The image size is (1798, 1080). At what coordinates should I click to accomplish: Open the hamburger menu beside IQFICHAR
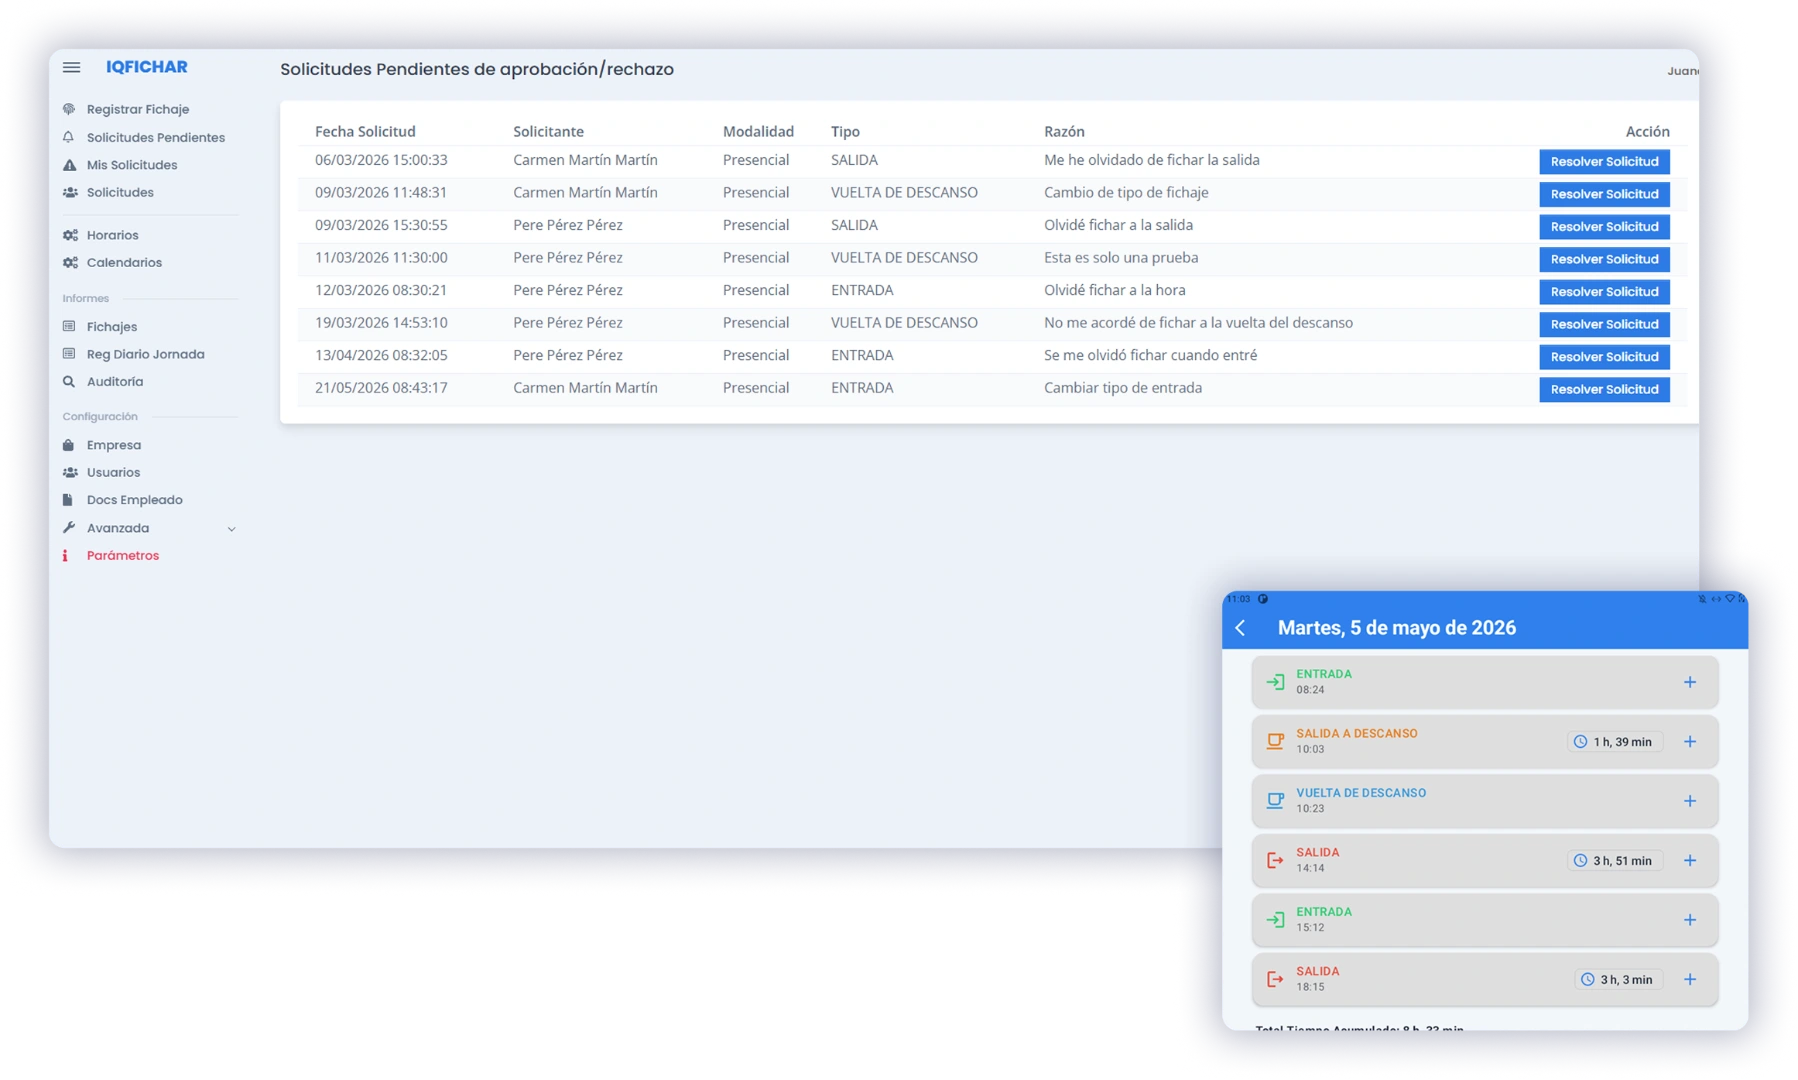tap(71, 68)
